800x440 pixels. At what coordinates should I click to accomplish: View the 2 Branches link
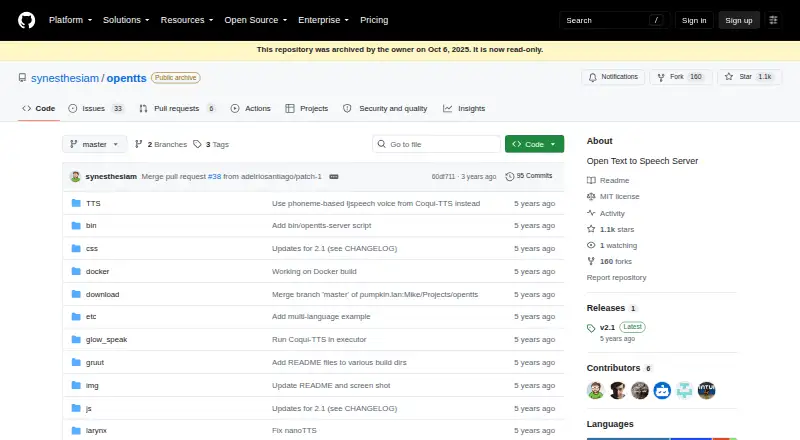tap(161, 144)
